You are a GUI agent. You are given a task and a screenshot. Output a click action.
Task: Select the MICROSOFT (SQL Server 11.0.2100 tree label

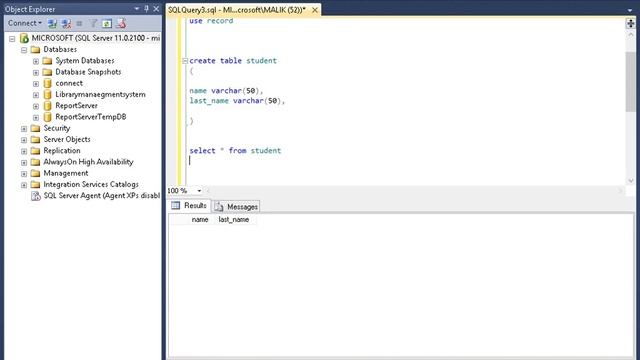[96, 38]
